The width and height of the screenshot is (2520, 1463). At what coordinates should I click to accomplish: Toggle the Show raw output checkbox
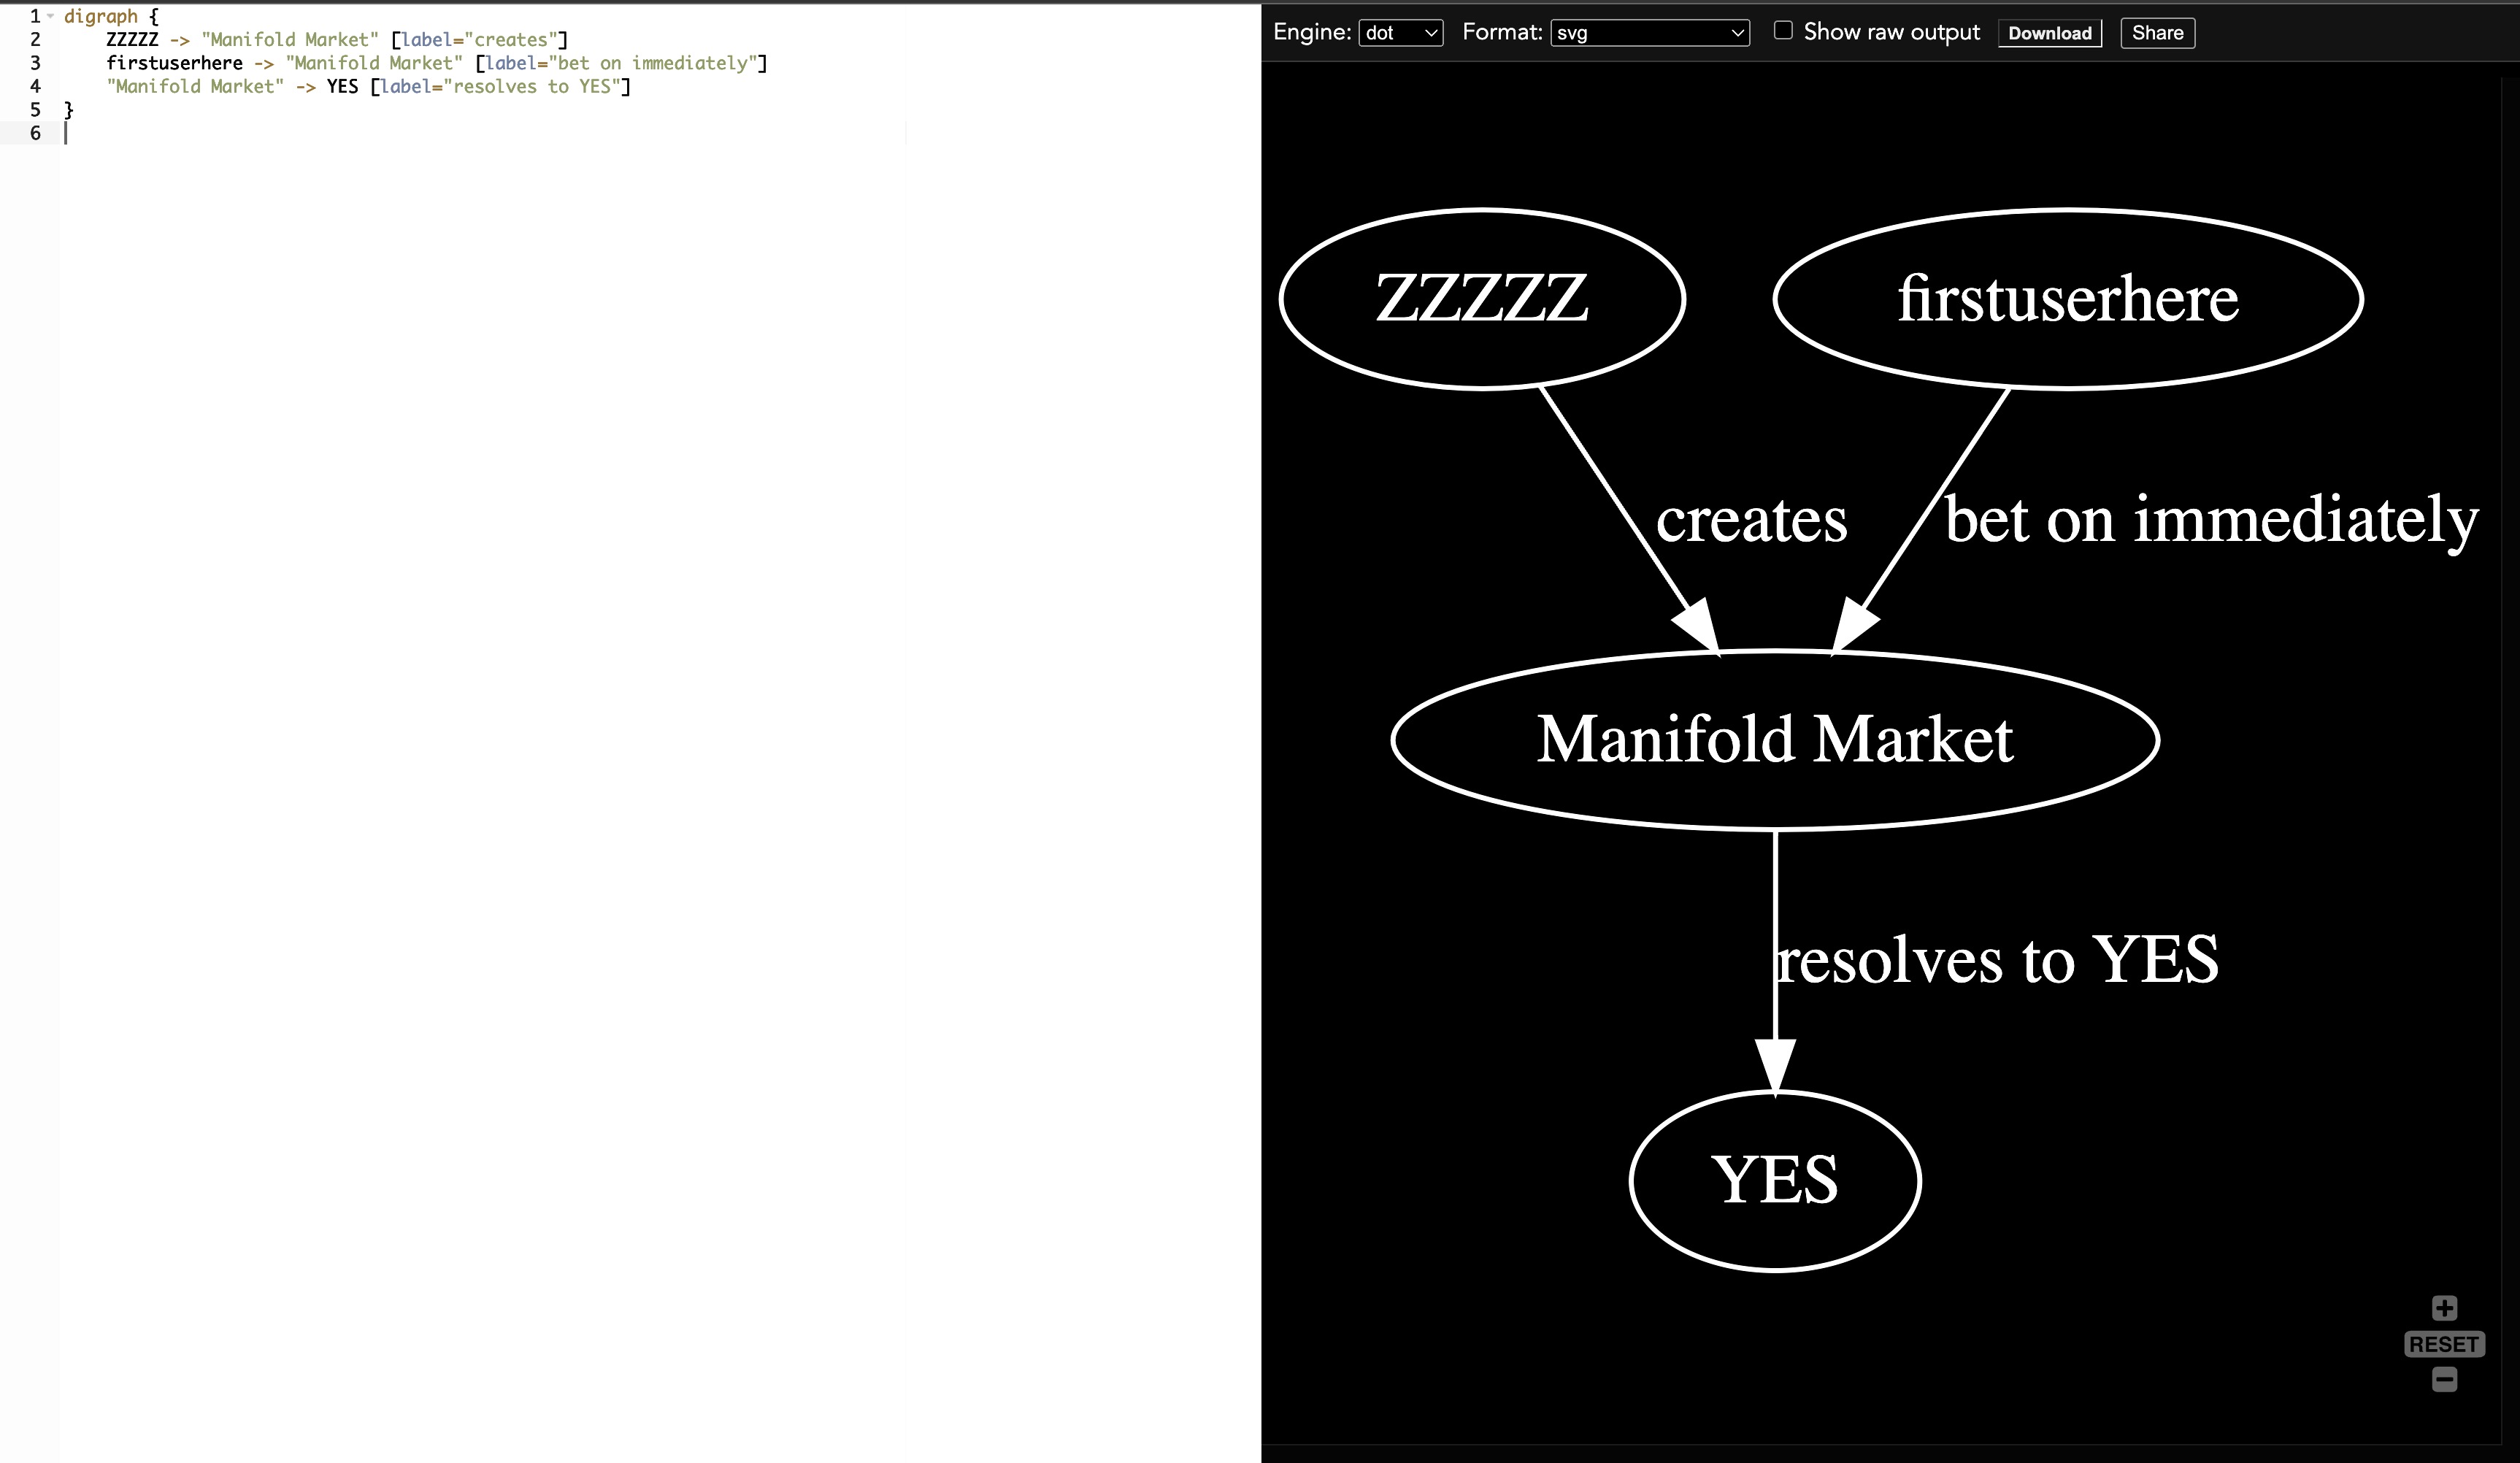(x=1783, y=30)
